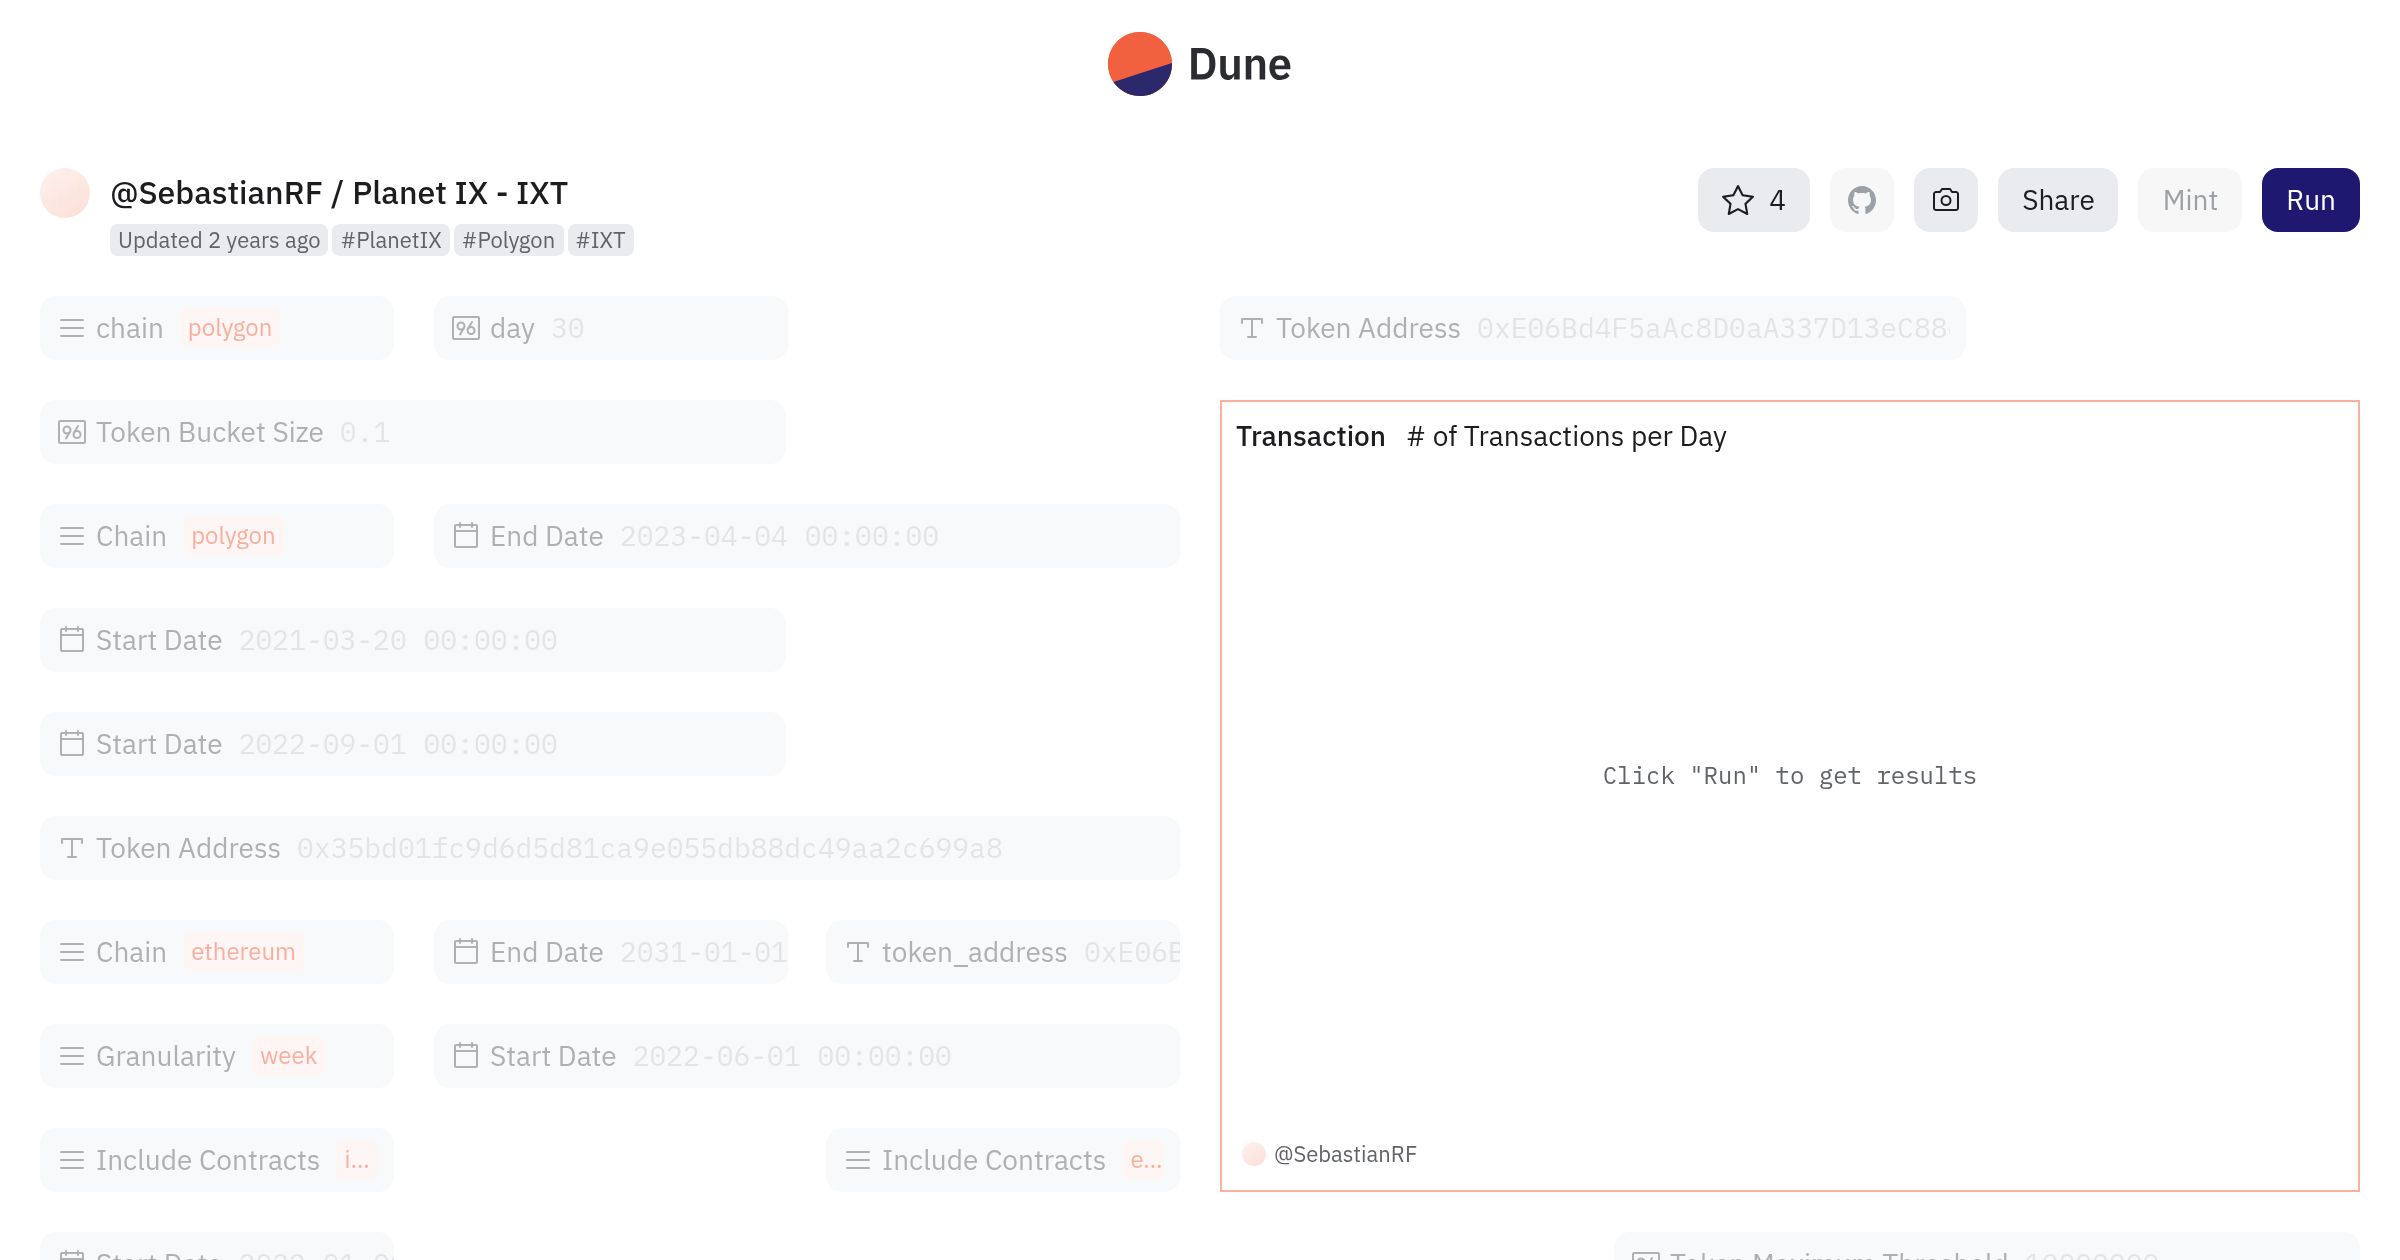Click the 'Click "Run" to get results' message
Image resolution: width=2400 pixels, height=1260 pixels.
pos(1789,776)
